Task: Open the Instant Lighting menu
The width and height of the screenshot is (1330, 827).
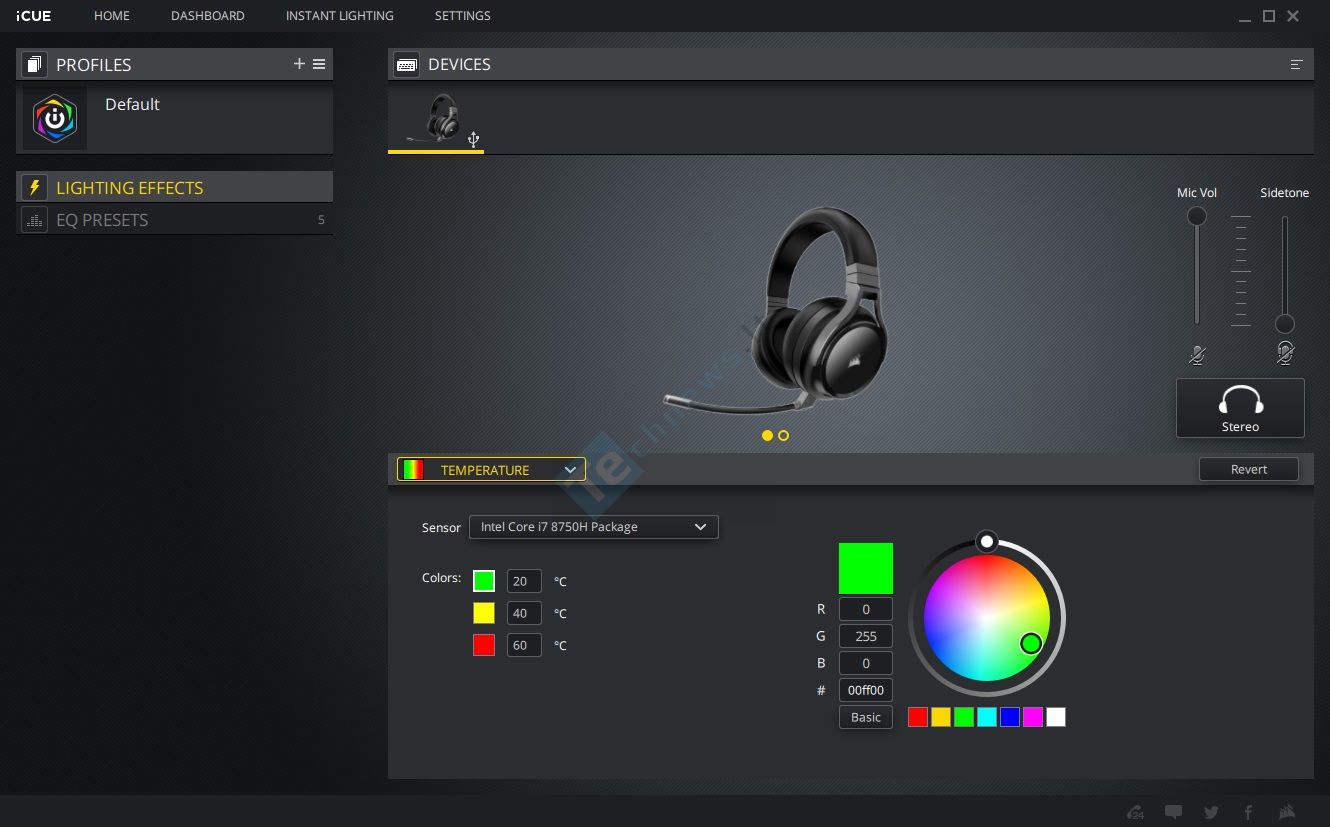Action: [340, 16]
